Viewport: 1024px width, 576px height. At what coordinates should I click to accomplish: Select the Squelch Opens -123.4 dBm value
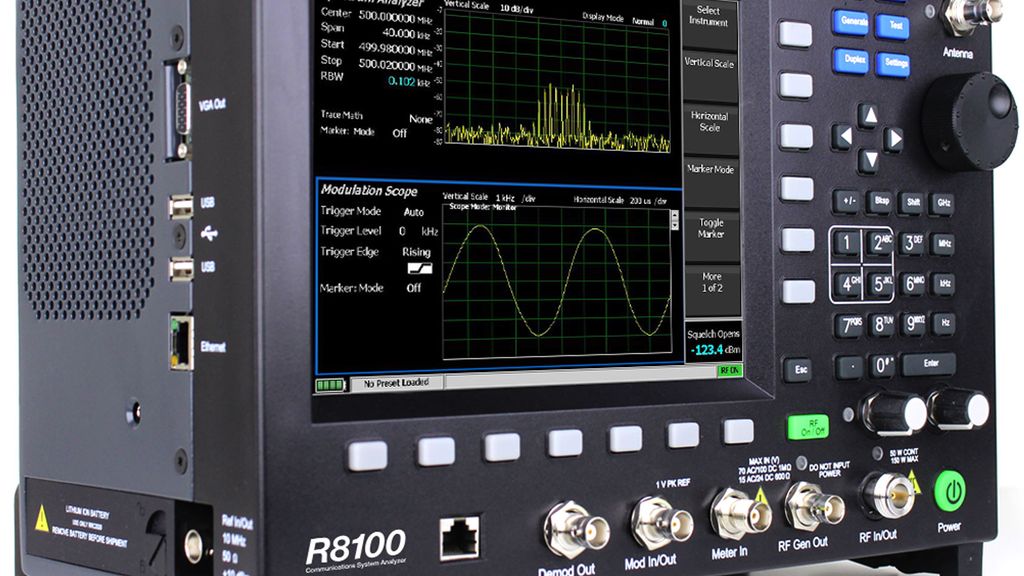(714, 350)
